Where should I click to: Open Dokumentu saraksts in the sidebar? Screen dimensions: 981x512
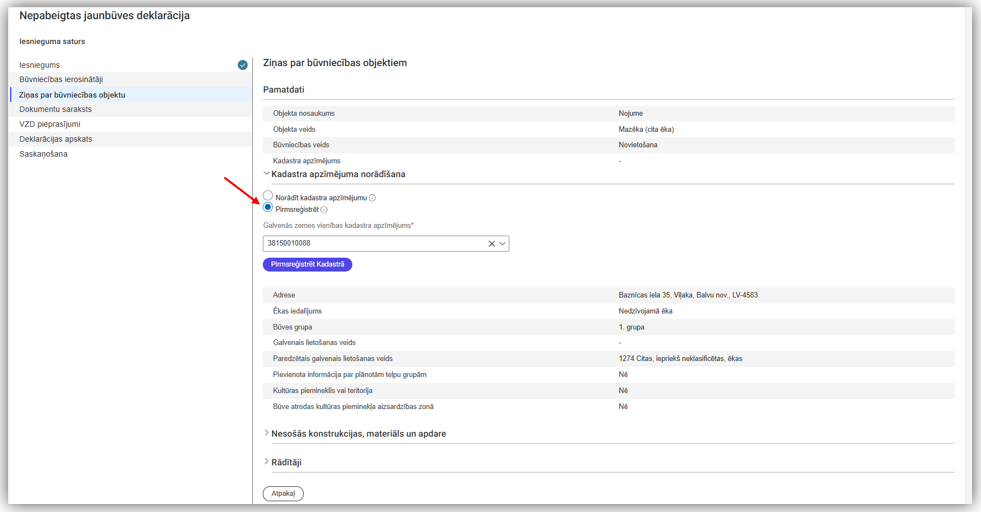(x=55, y=109)
